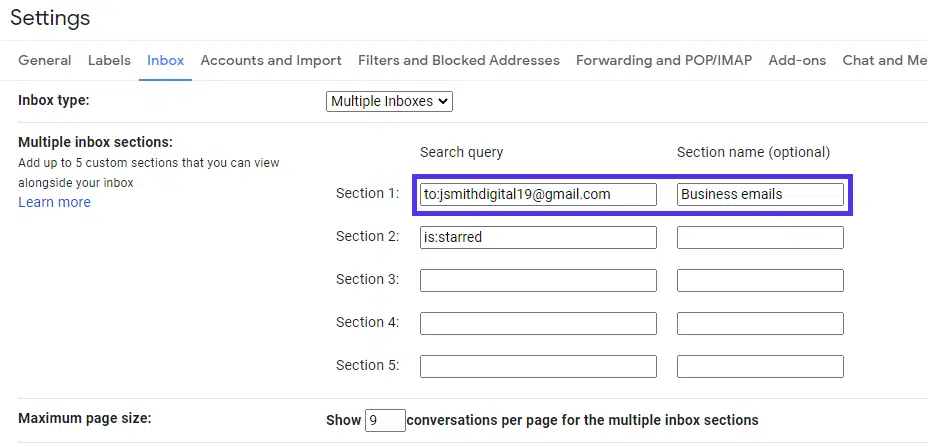Switch to the Add-ons tab
The image size is (928, 447).
pyautogui.click(x=797, y=60)
